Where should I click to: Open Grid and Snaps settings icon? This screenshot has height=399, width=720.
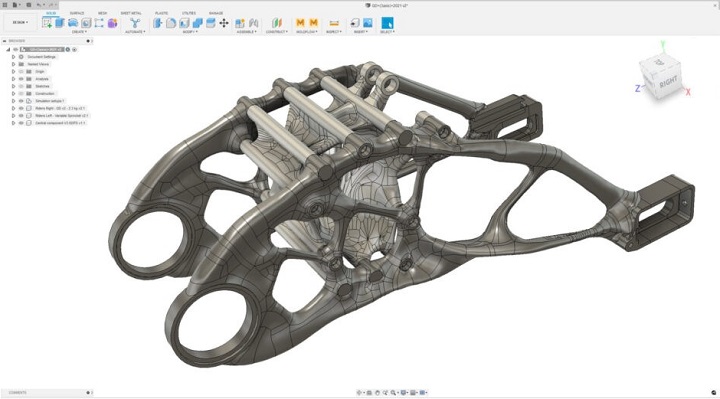point(413,393)
